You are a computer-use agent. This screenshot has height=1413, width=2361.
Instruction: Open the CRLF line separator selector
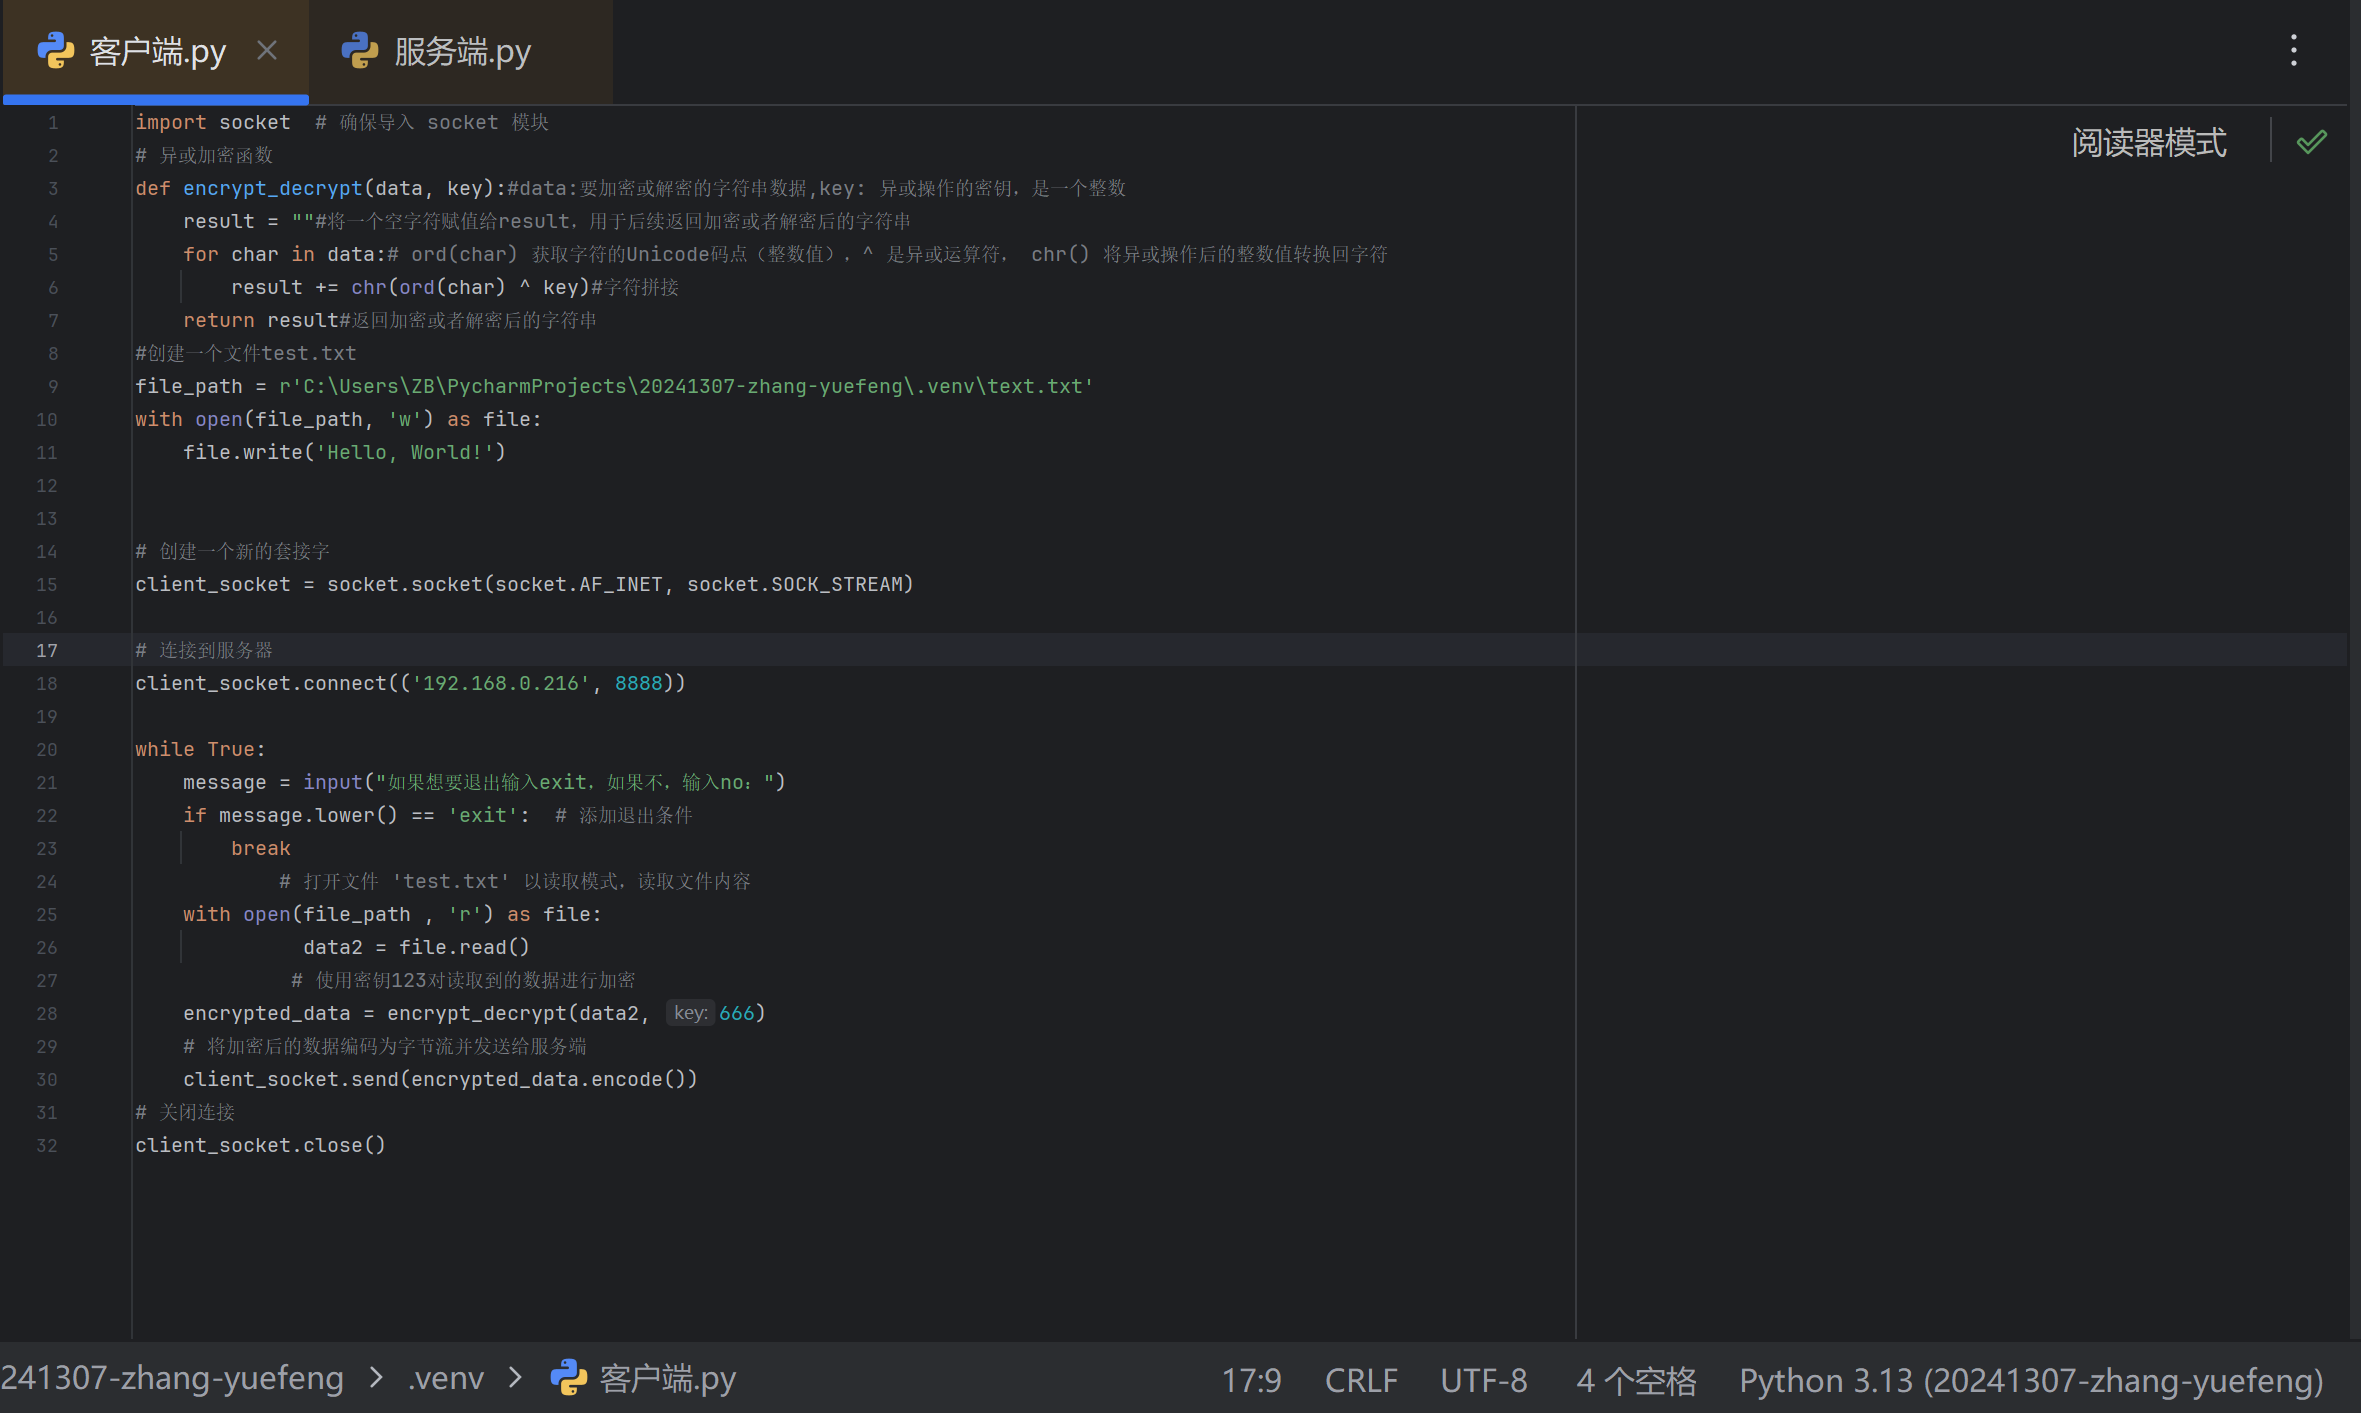coord(1360,1380)
